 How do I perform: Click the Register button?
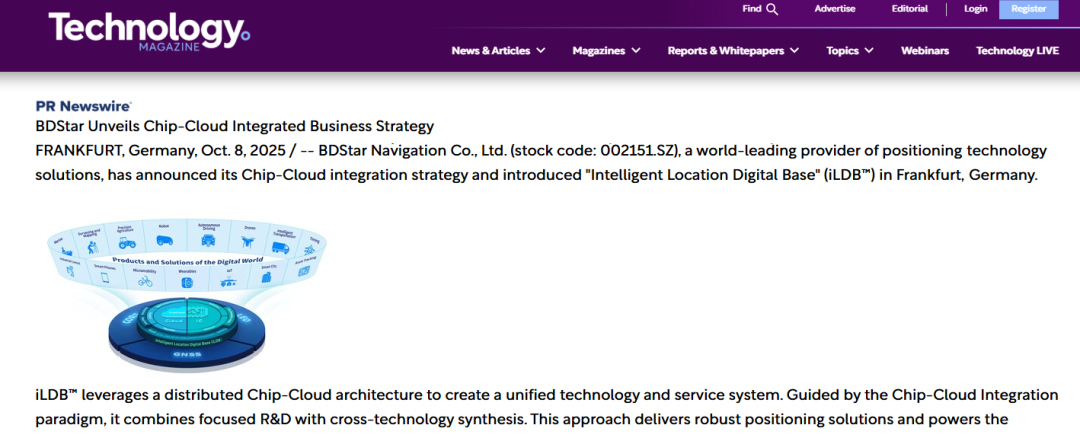[1028, 9]
